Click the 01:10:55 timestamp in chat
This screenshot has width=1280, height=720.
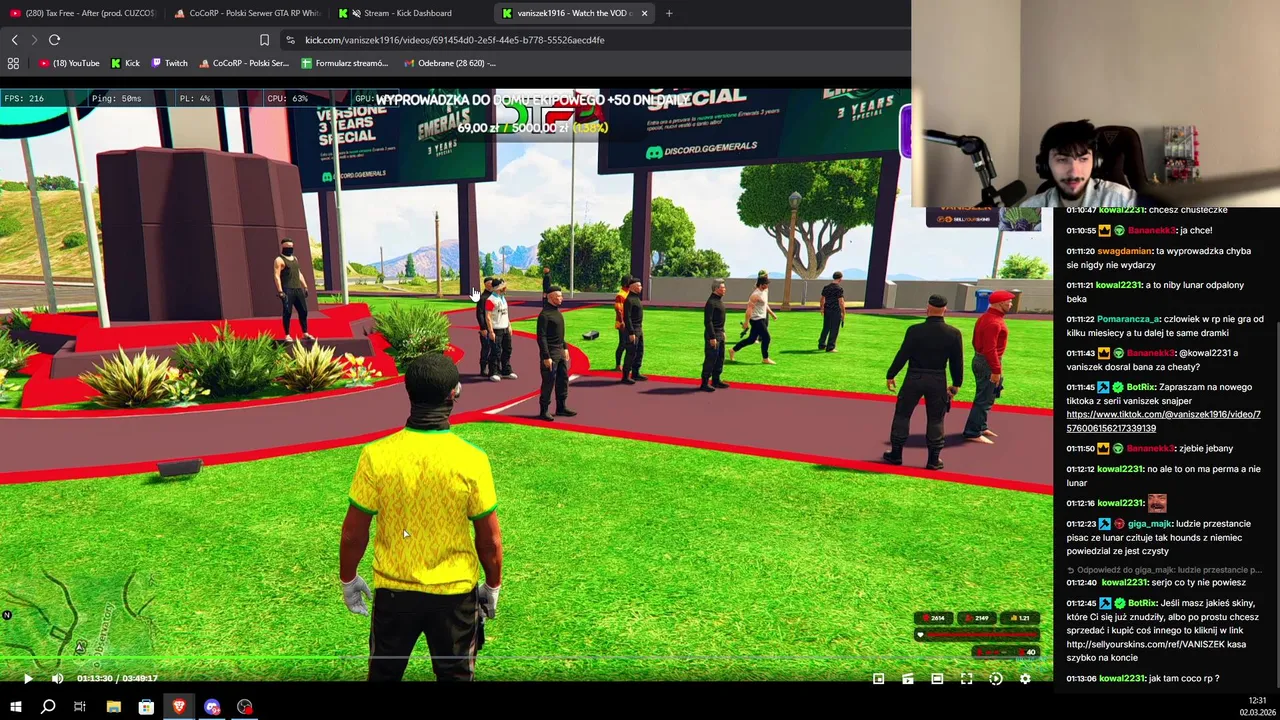click(1080, 230)
